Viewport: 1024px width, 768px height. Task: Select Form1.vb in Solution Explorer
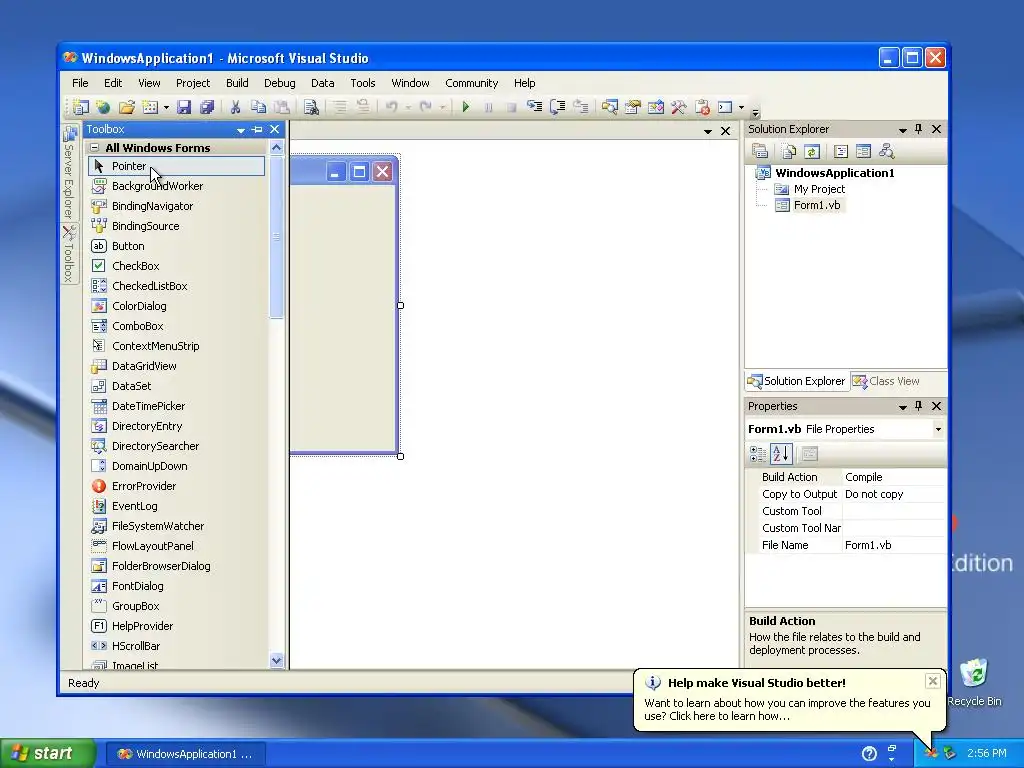coord(817,205)
